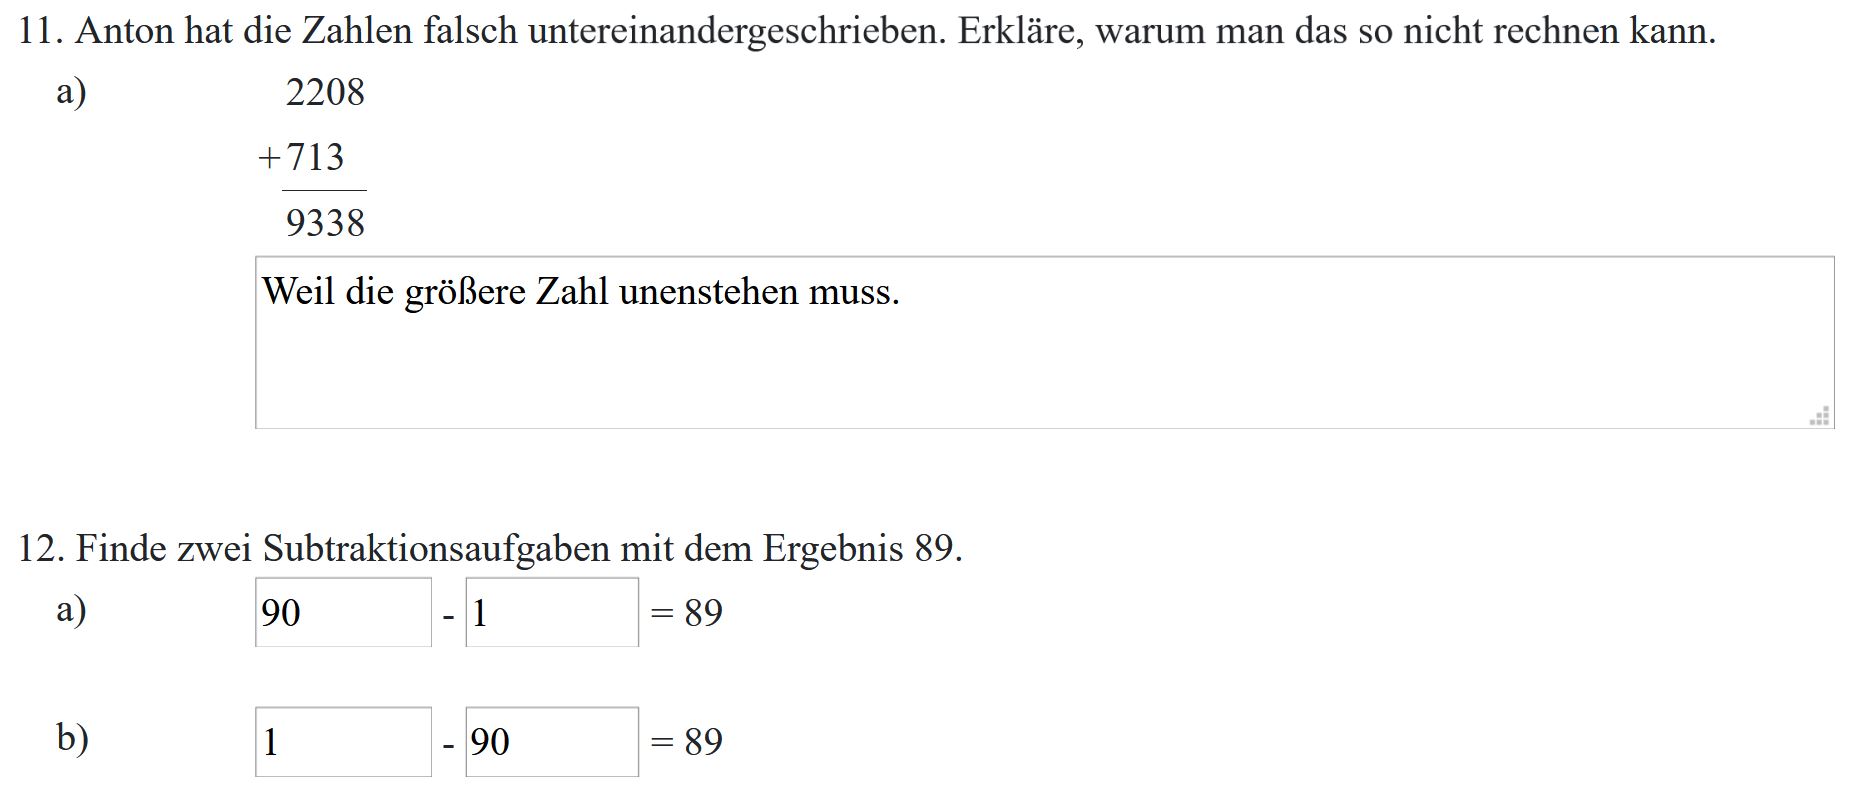Click the '= 89' result in row b)
The height and width of the screenshot is (801, 1860).
point(686,742)
